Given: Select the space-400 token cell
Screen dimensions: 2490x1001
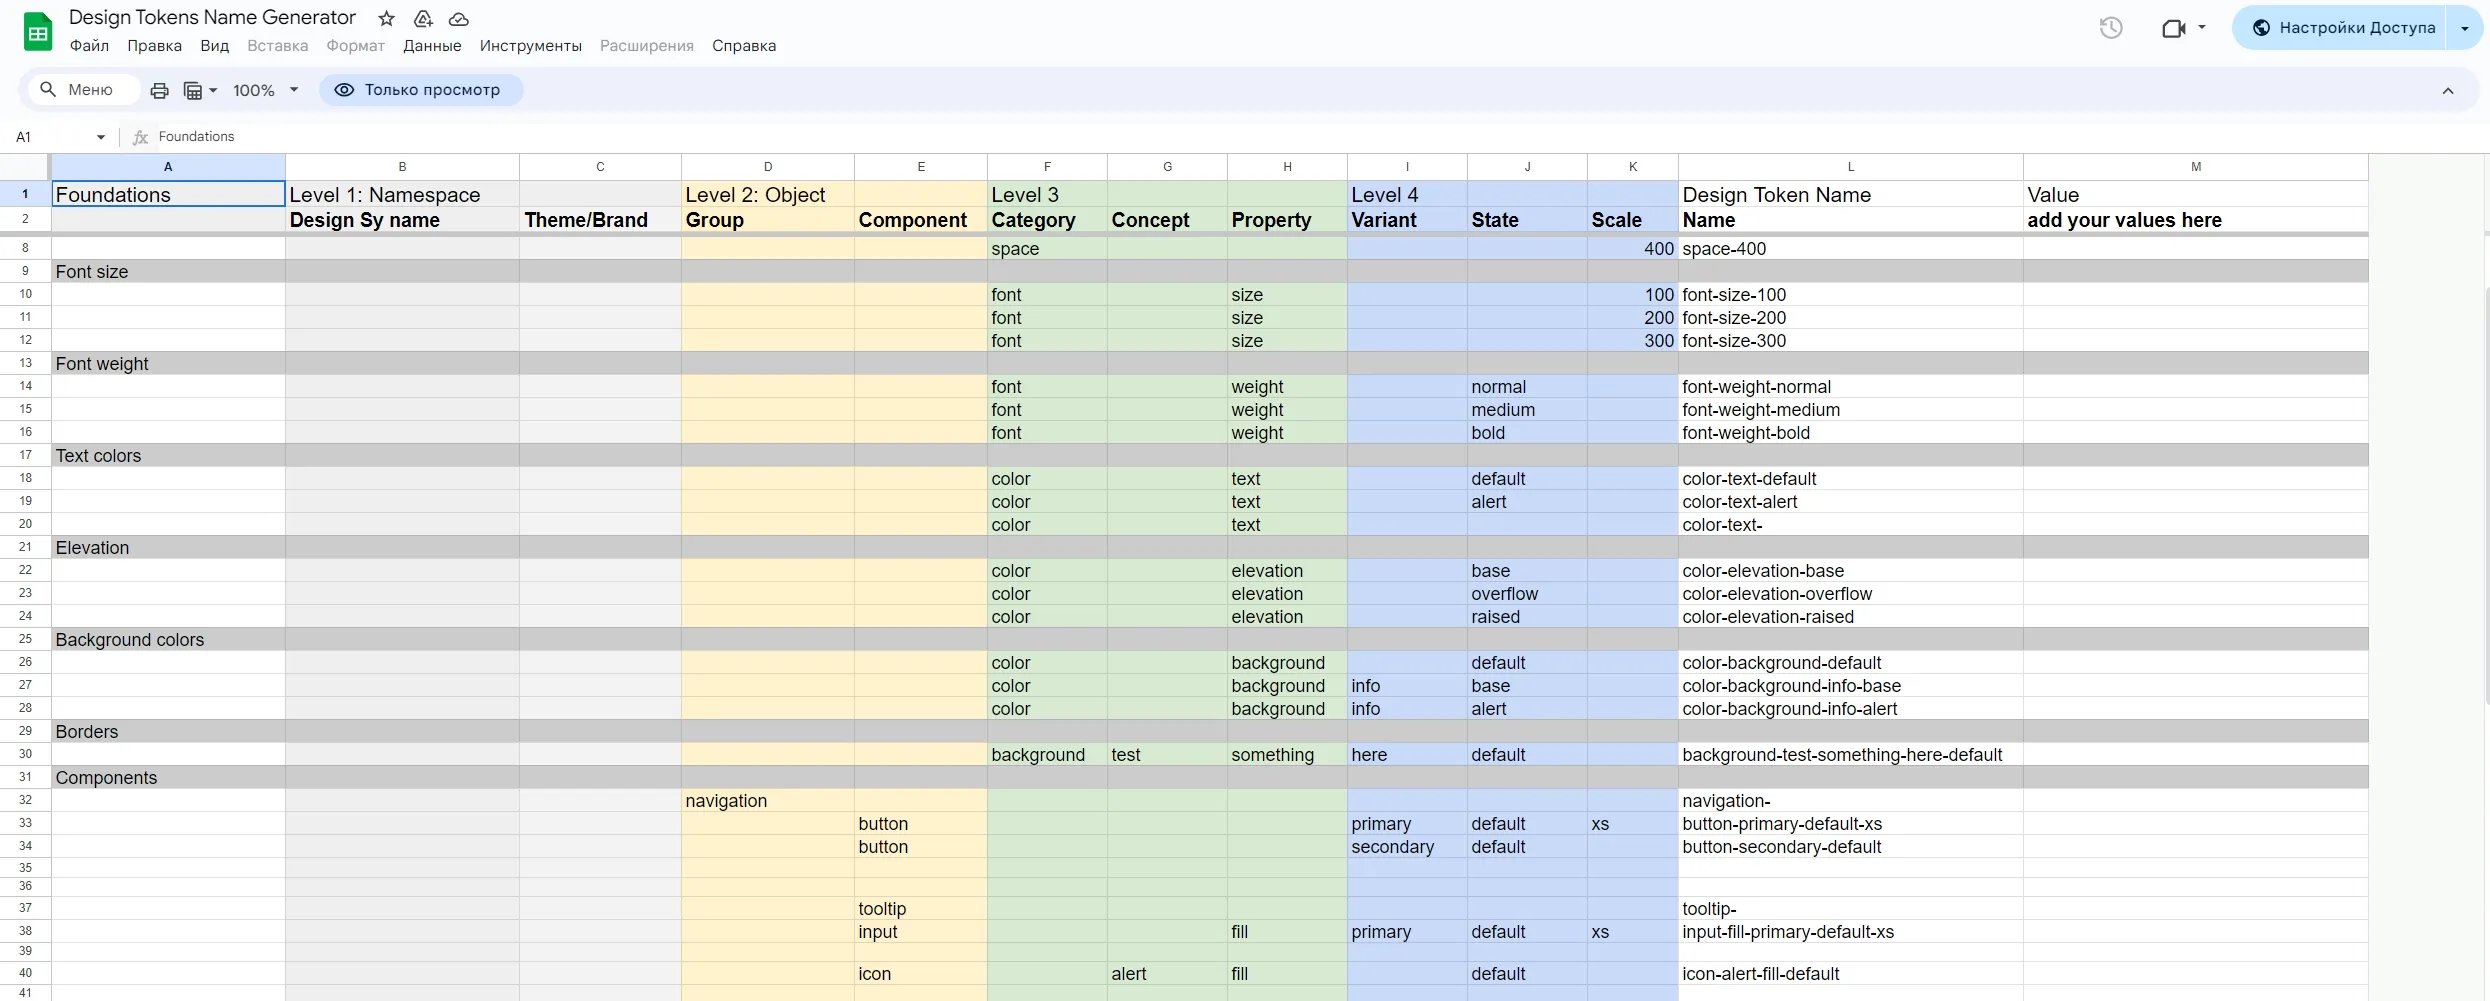Looking at the screenshot, I should (x=1850, y=248).
